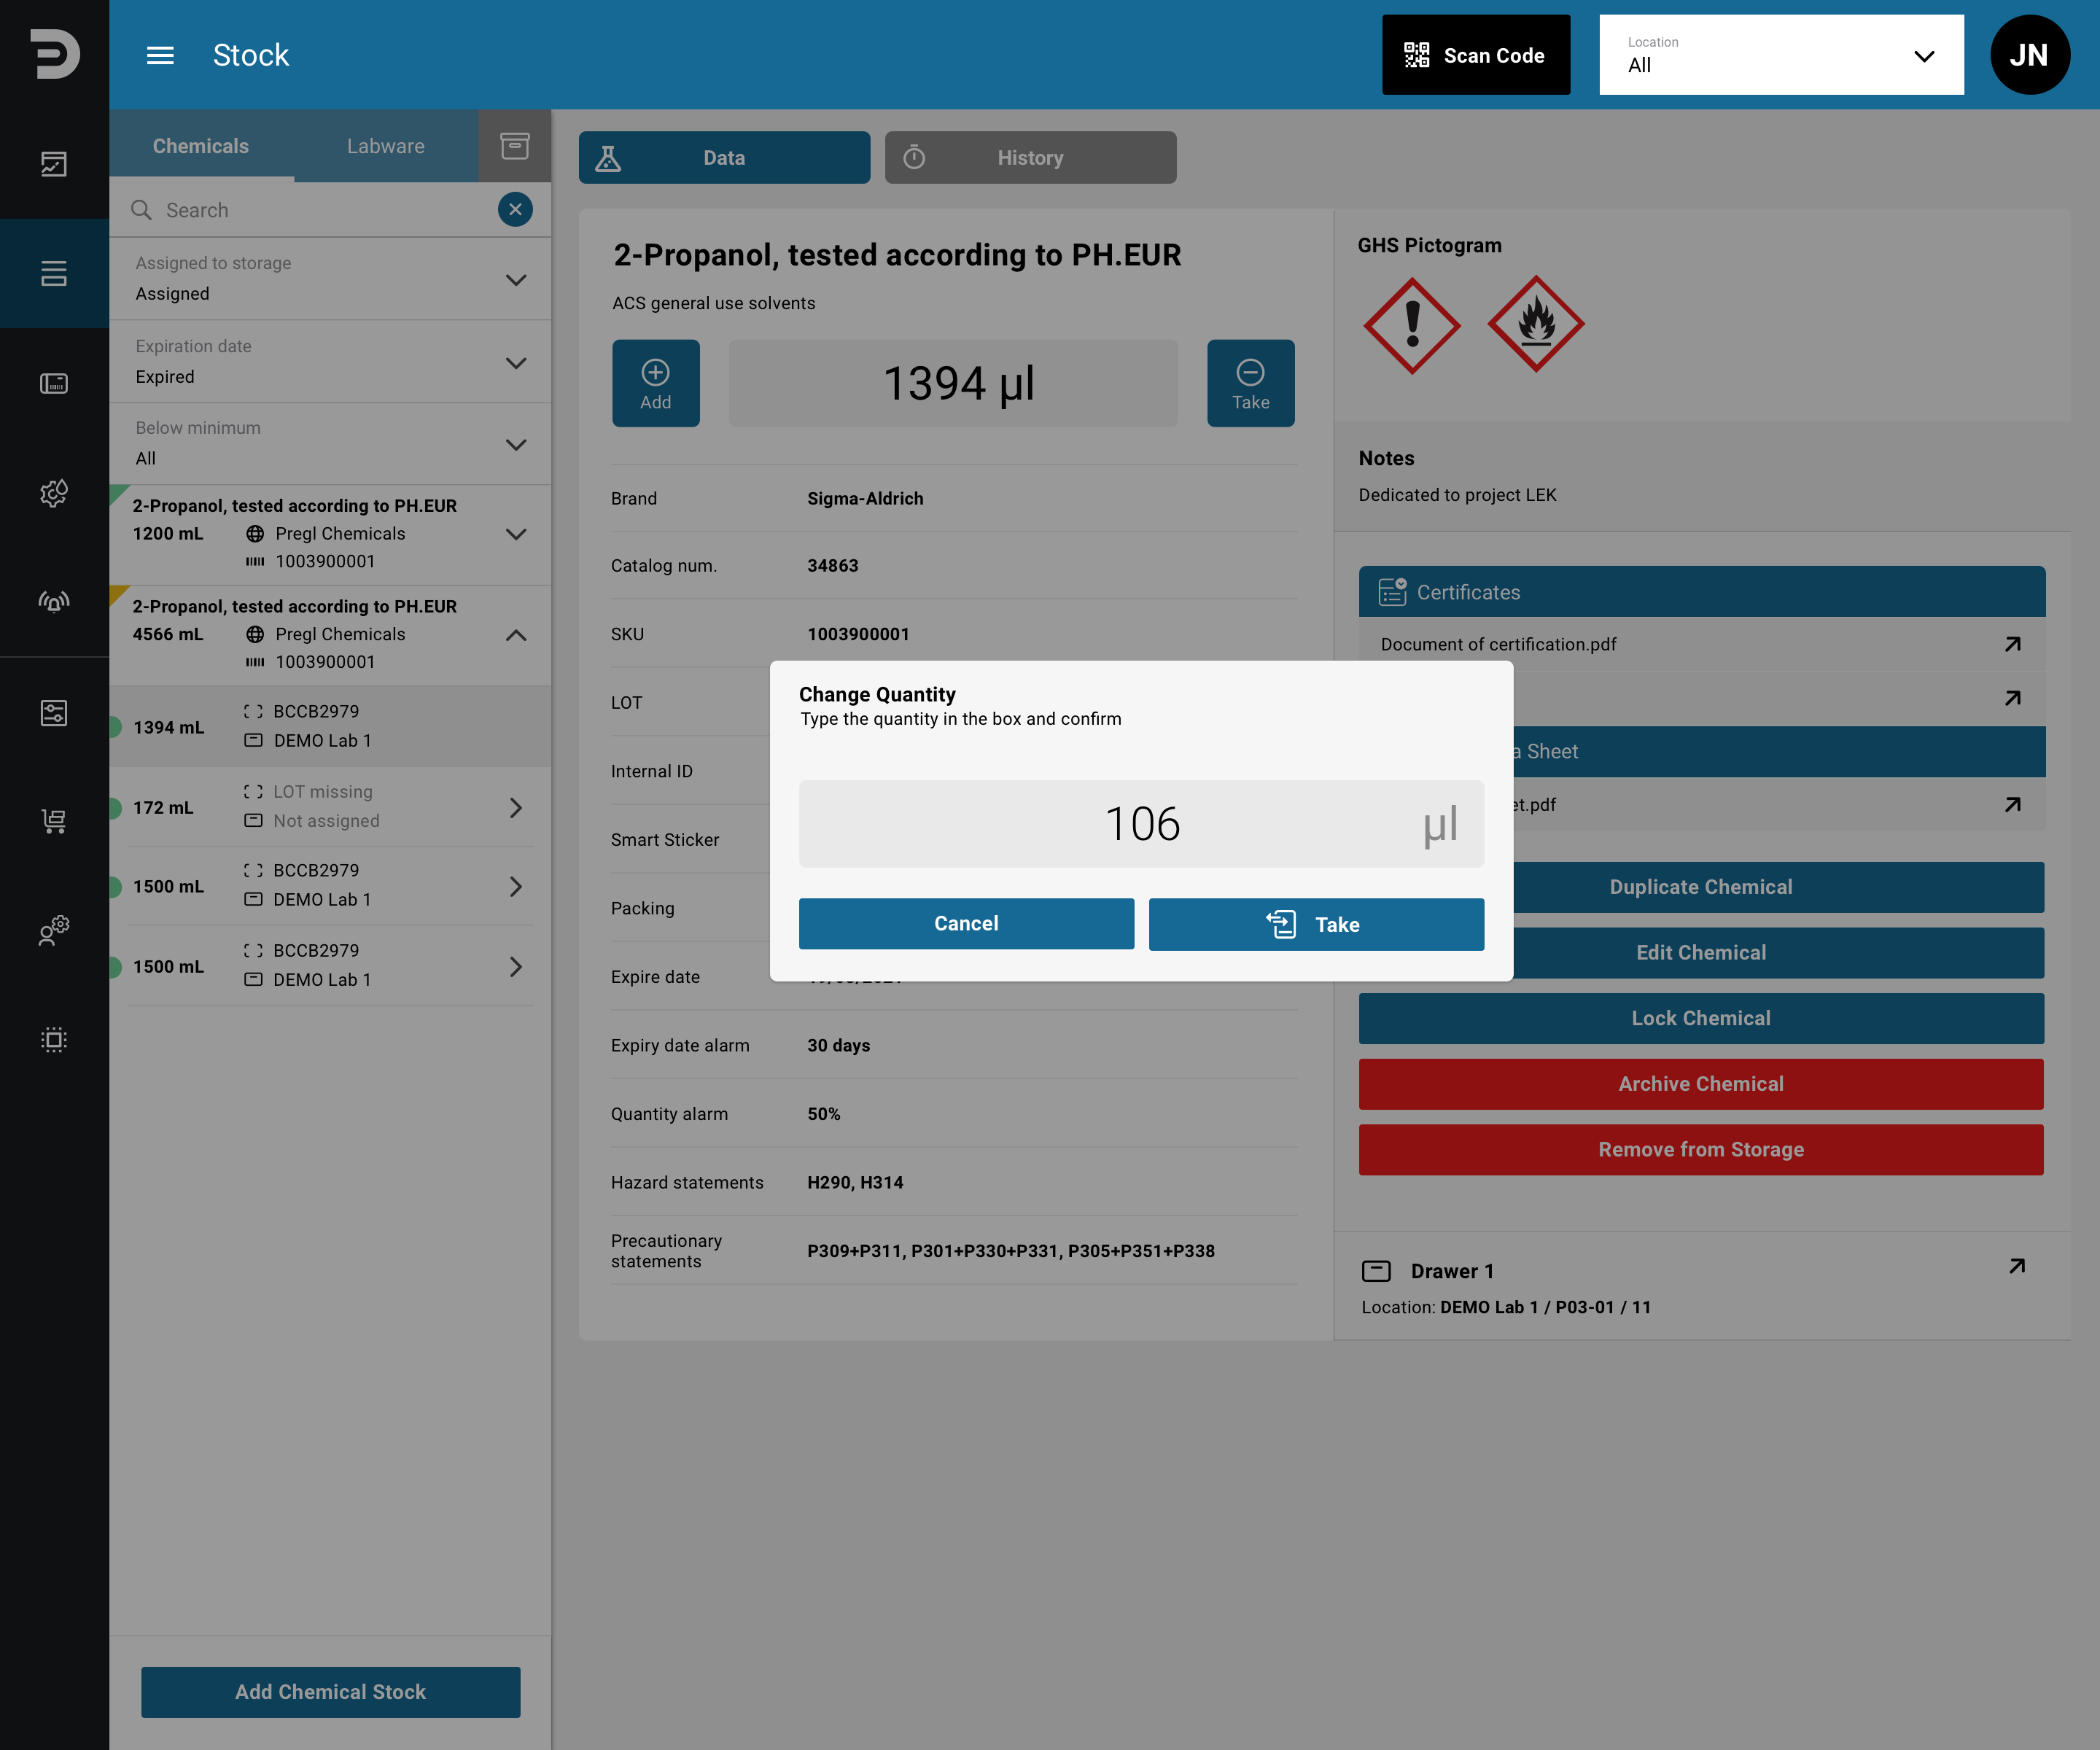
Task: Open the user settings sidebar icon
Action: 54,930
